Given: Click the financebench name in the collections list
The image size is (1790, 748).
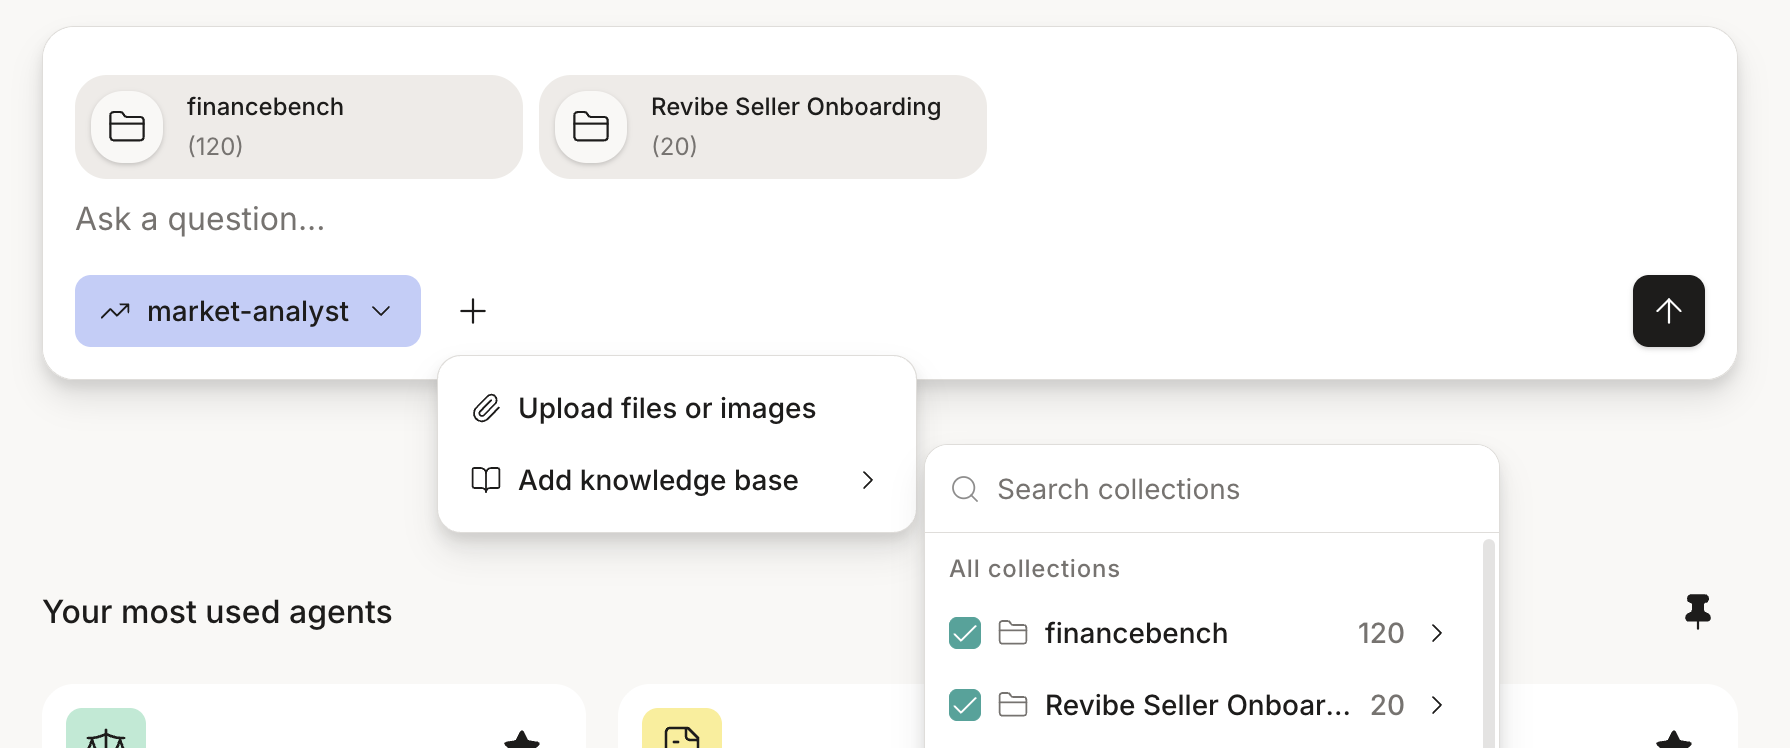Looking at the screenshot, I should (x=1136, y=633).
